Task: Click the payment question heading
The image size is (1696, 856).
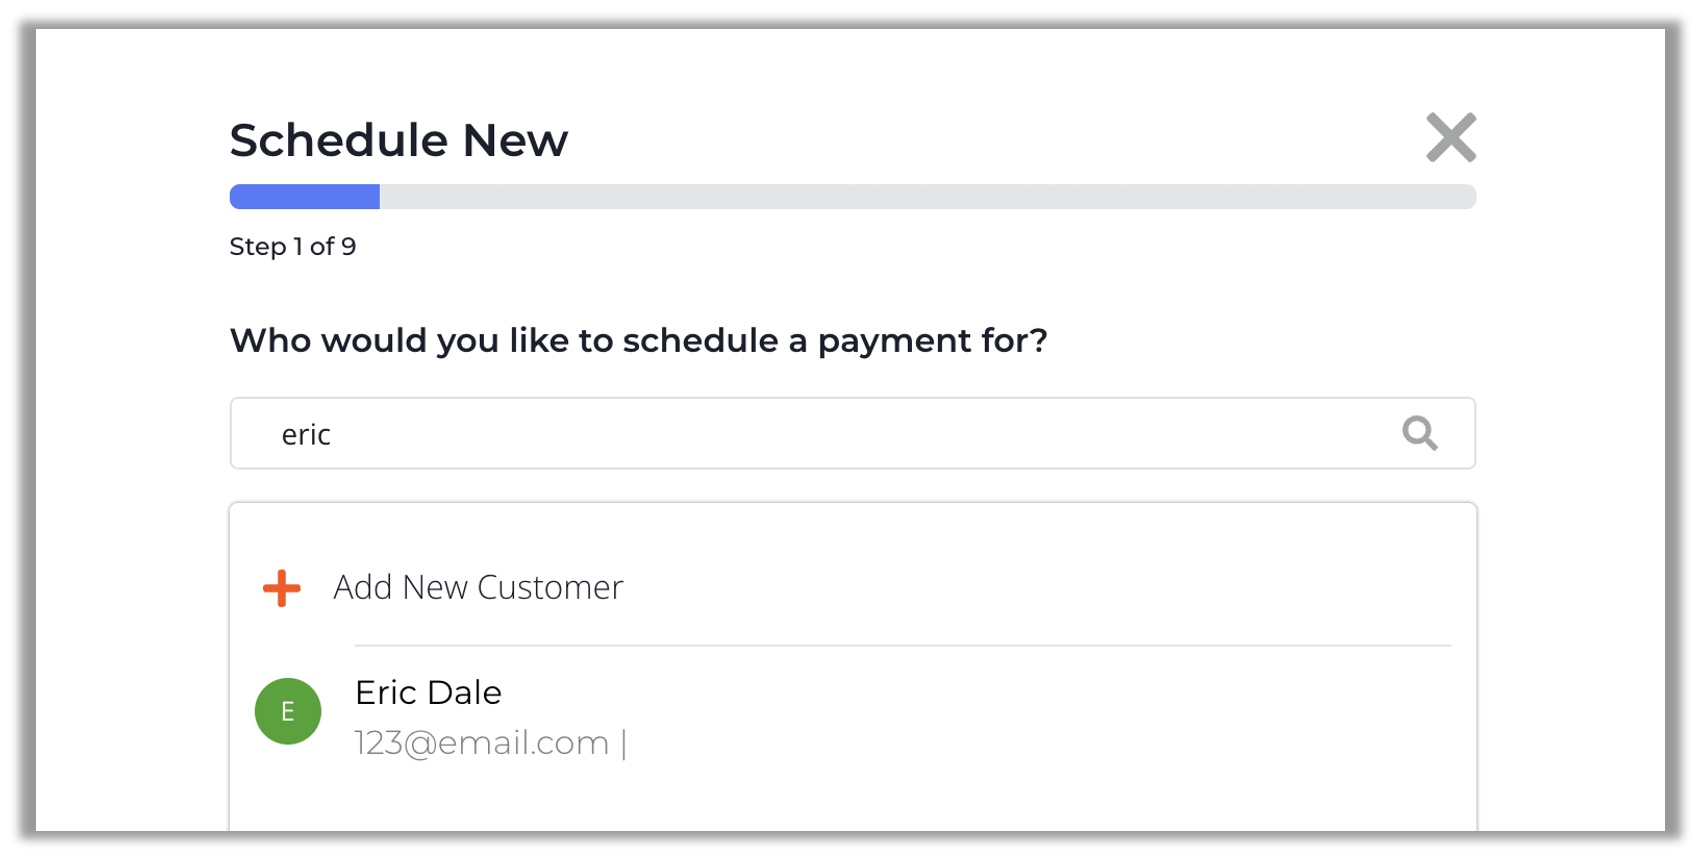Action: click(639, 341)
